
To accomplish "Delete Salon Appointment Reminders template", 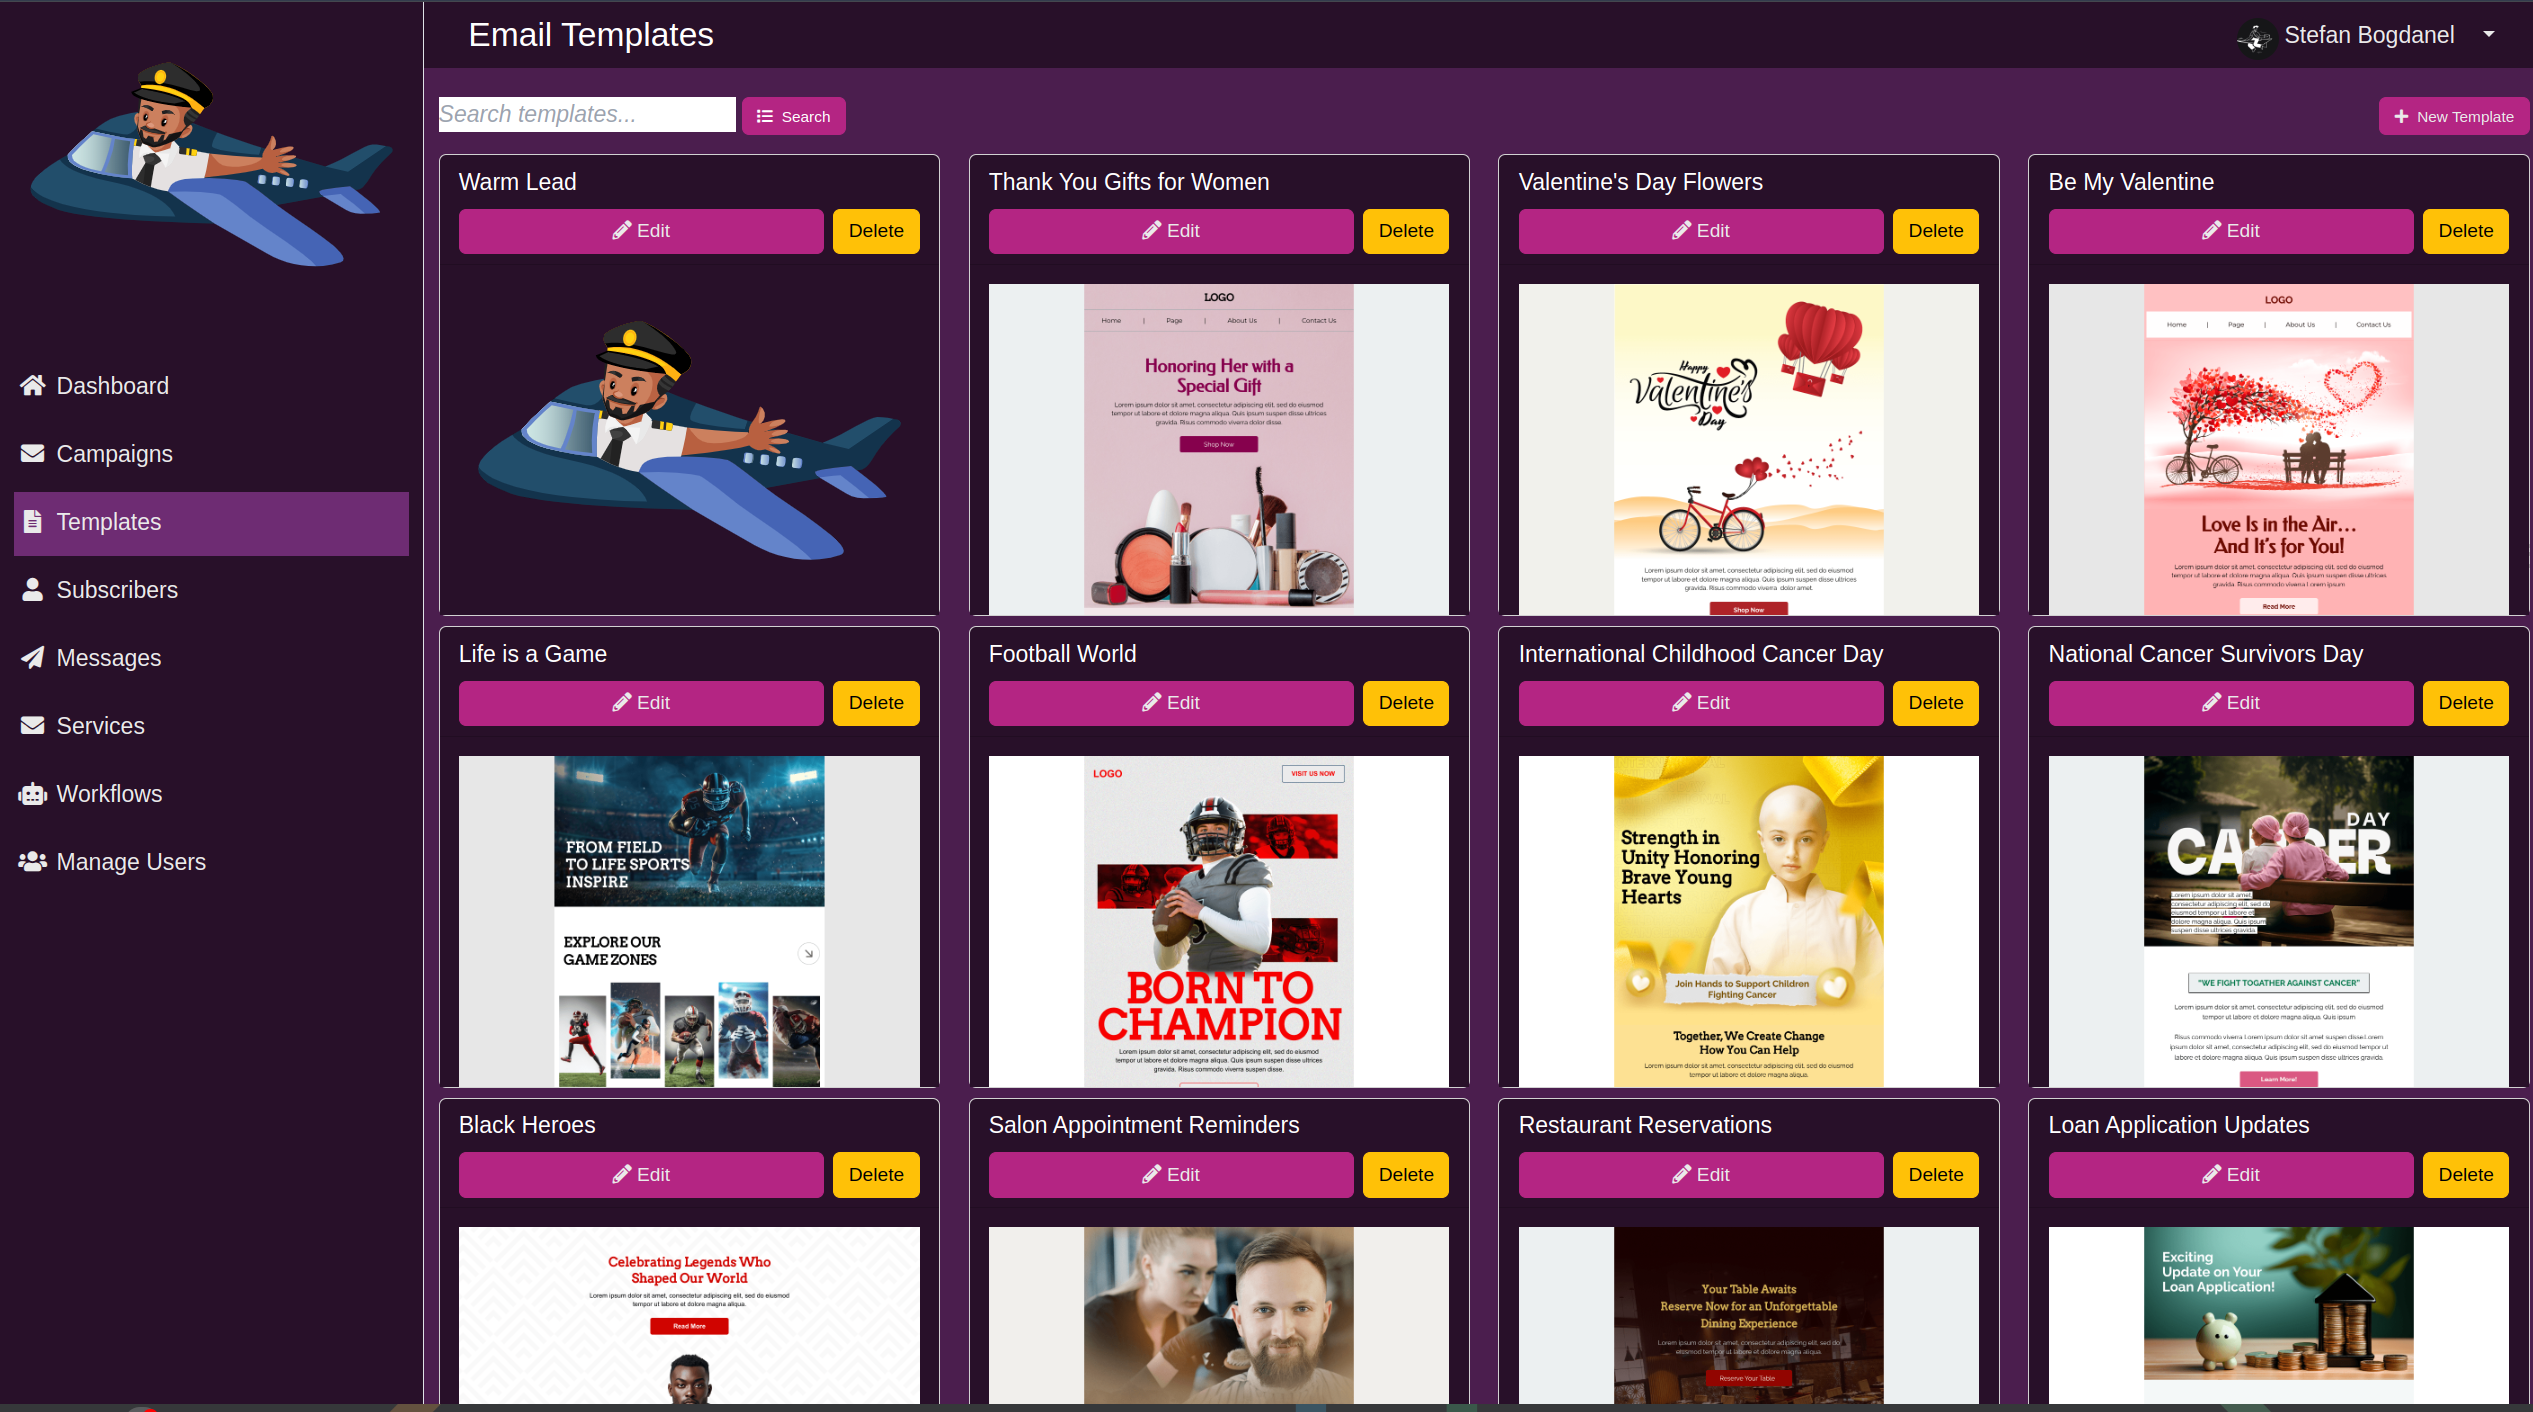I will (1406, 1175).
